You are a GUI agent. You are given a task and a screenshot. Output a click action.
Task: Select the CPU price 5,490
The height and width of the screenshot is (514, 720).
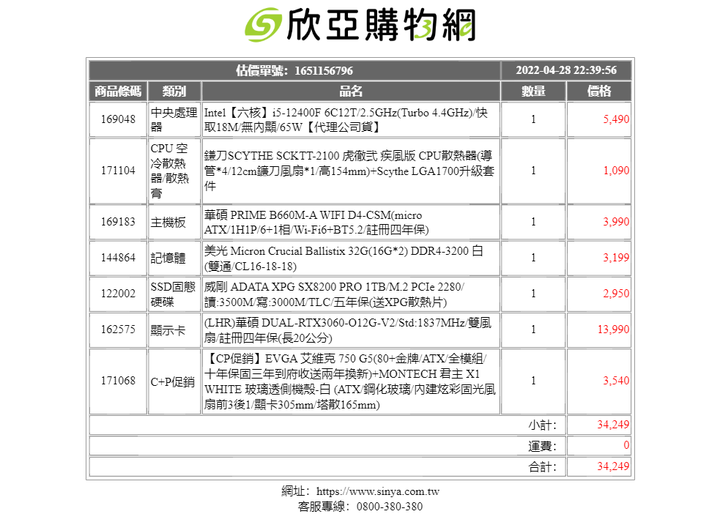pyautogui.click(x=616, y=119)
